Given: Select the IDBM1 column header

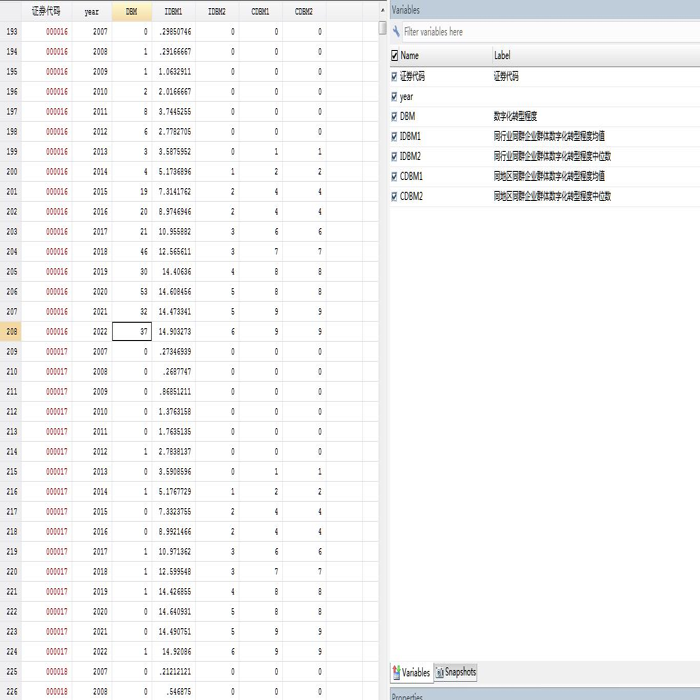Looking at the screenshot, I should [x=173, y=11].
